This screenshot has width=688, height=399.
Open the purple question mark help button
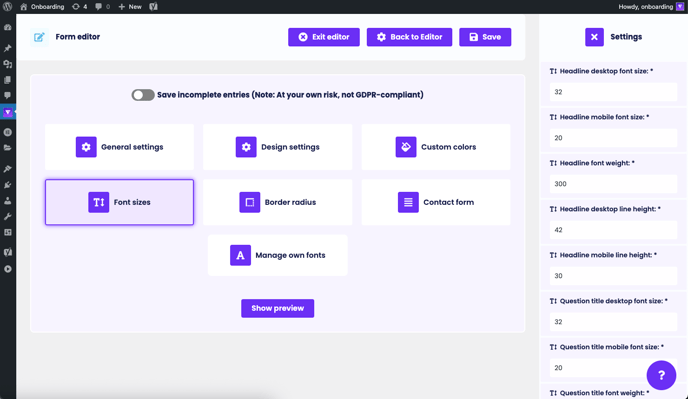(x=661, y=375)
